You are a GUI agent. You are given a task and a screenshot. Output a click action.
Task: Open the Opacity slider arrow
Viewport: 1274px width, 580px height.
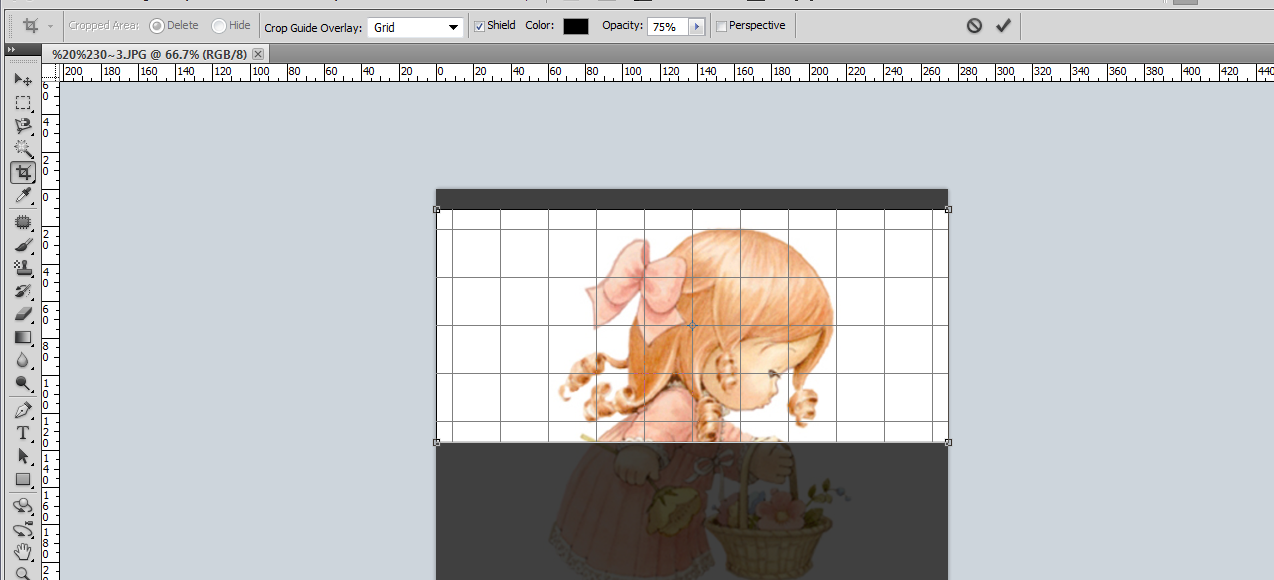696,27
